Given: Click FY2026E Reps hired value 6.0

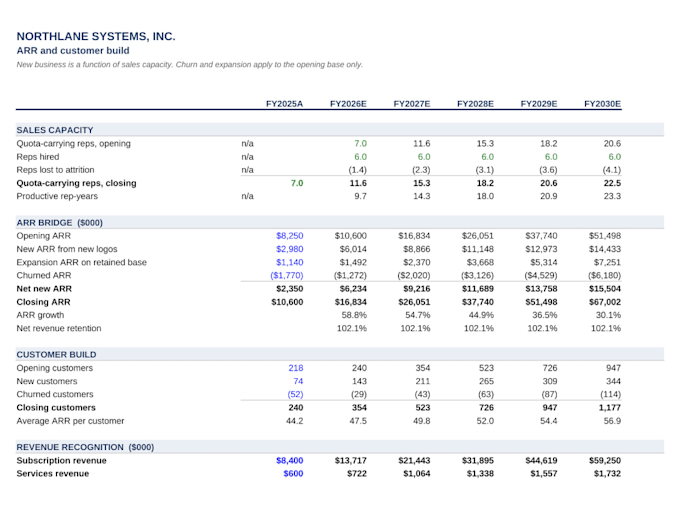Looking at the screenshot, I should coord(360,157).
